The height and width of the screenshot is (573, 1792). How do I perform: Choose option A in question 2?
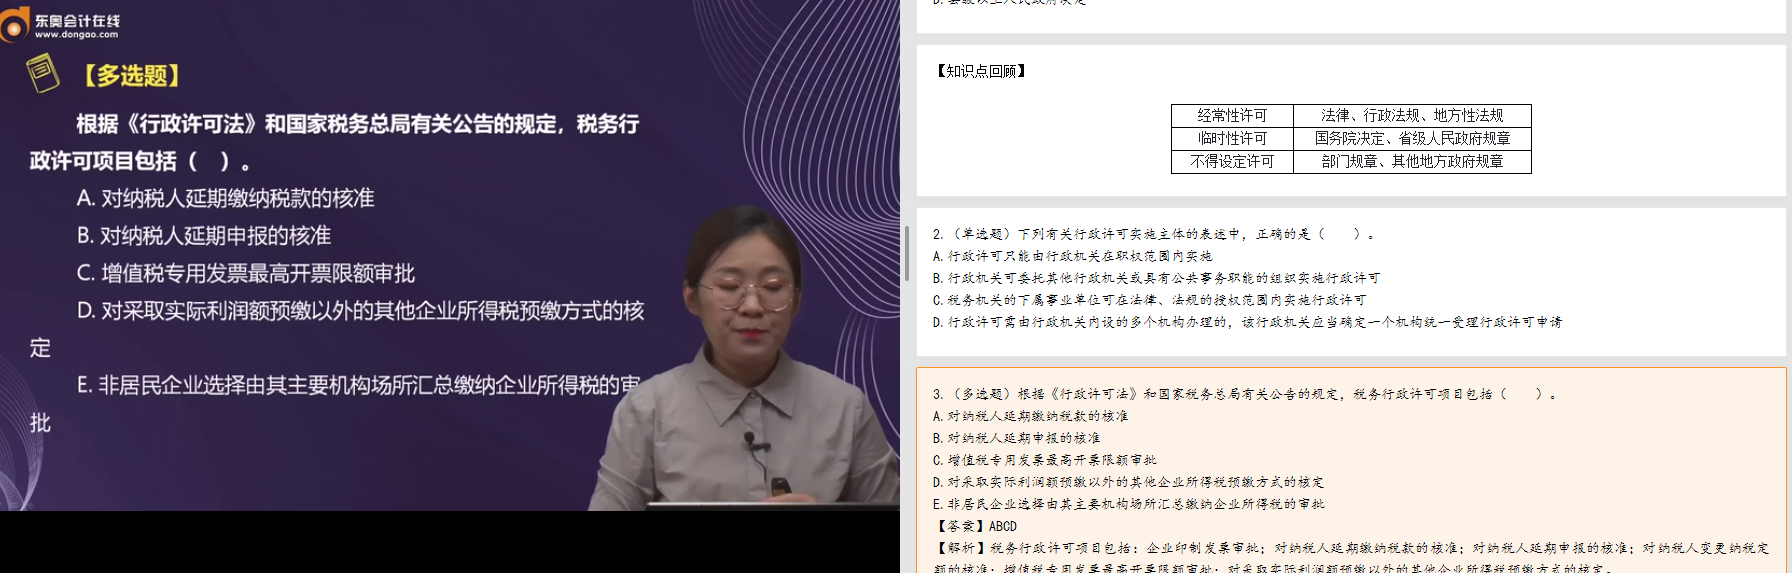coord(1072,256)
